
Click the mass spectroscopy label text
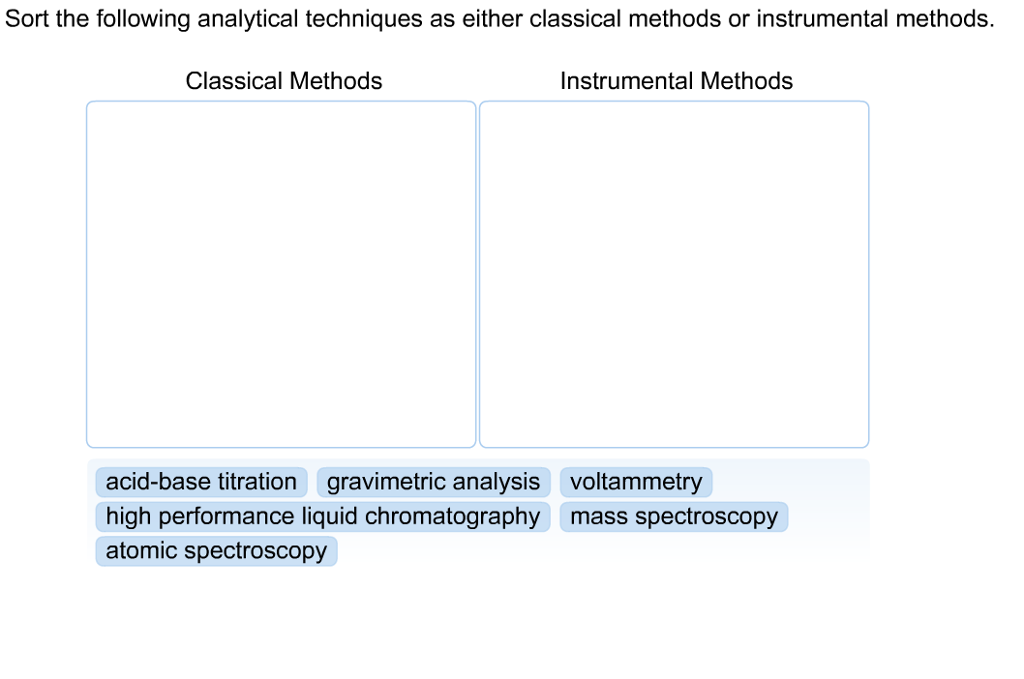tap(673, 516)
